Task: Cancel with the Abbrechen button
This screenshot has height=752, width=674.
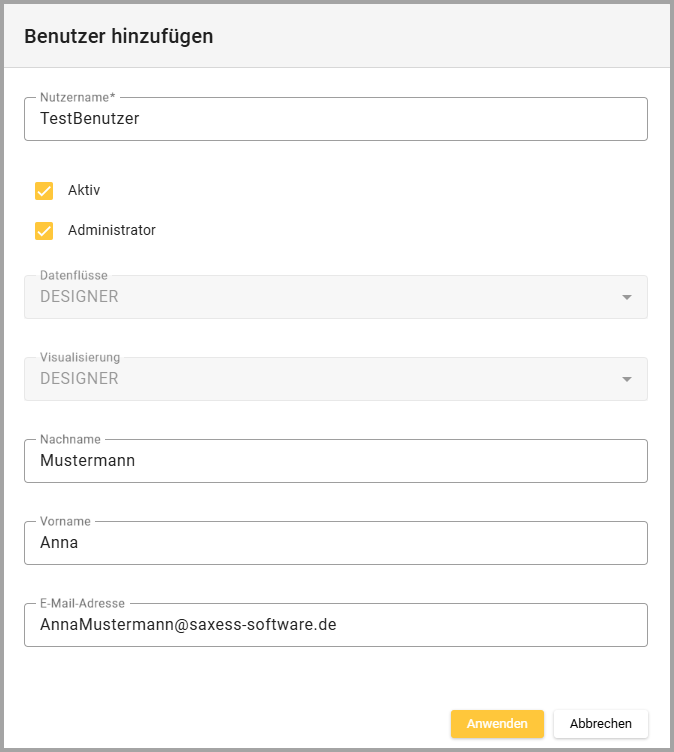Action: coord(600,724)
